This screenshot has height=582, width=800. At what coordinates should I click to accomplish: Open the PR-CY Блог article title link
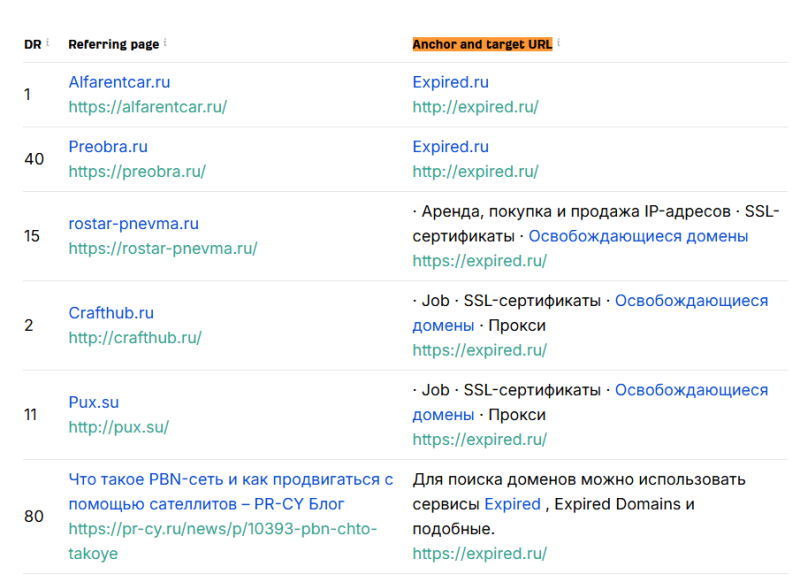(230, 492)
